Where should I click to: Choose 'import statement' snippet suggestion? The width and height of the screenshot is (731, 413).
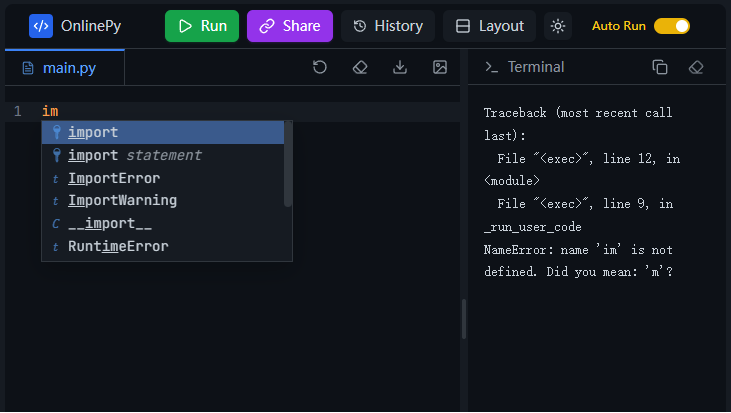click(x=163, y=155)
